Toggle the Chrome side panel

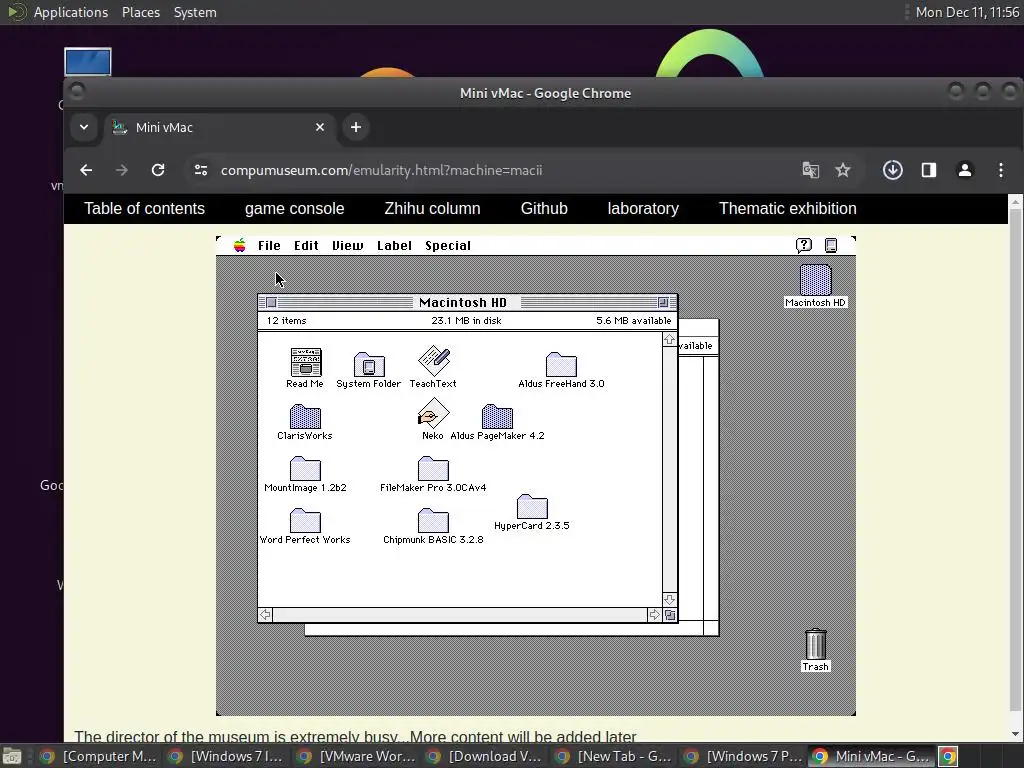929,170
